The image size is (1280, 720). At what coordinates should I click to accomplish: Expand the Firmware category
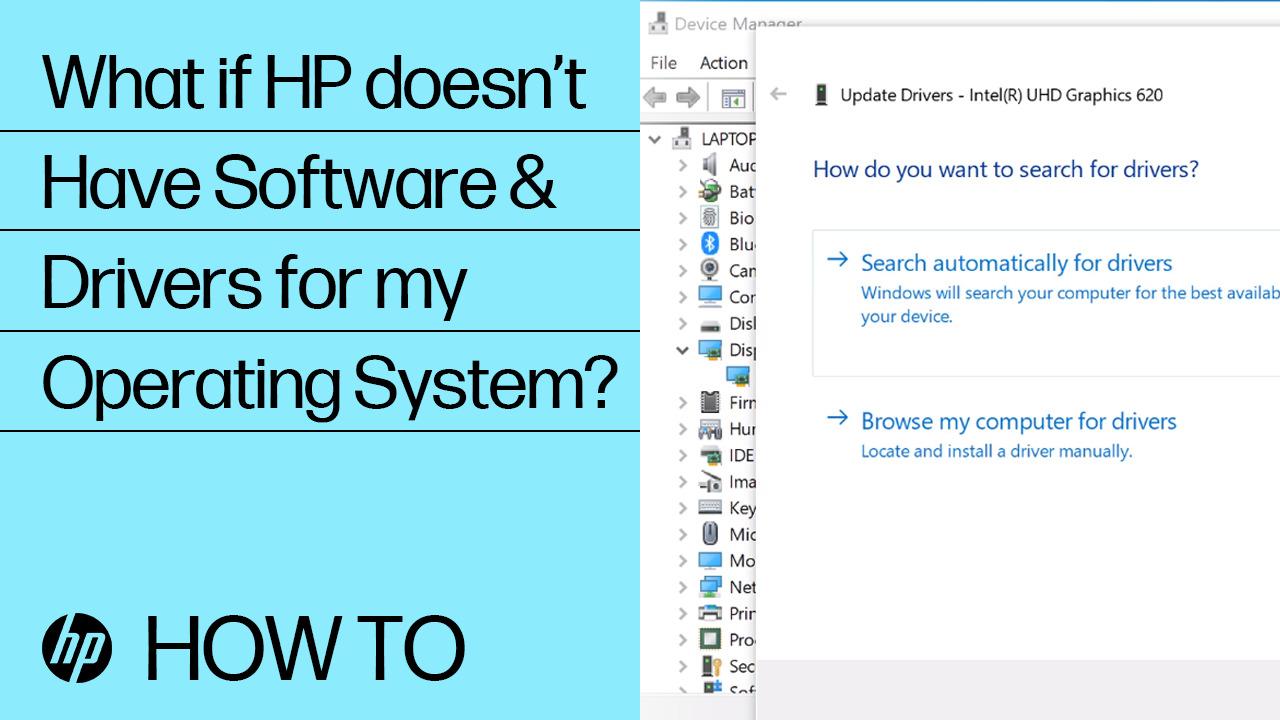point(683,402)
